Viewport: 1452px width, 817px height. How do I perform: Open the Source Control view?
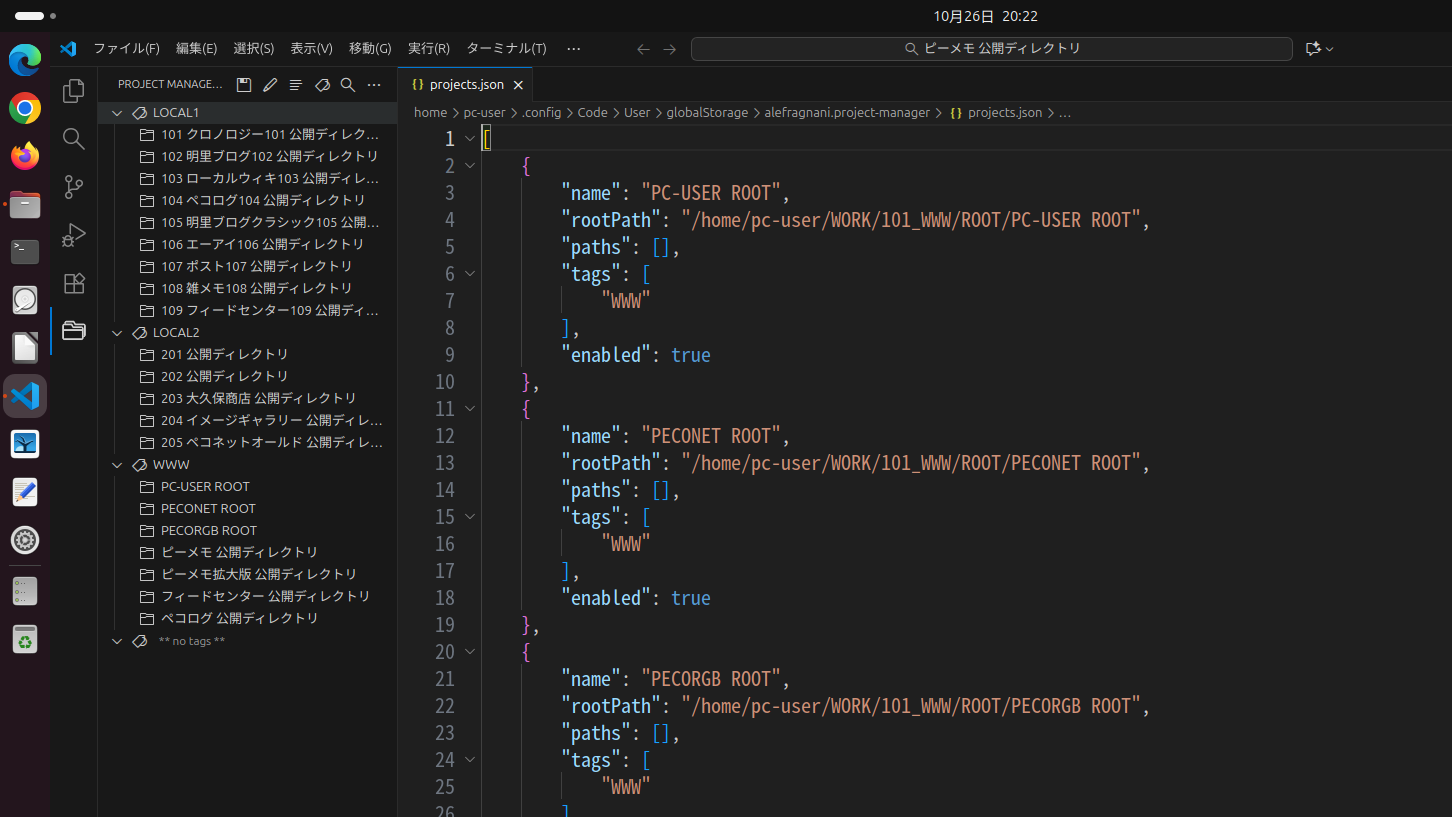tap(73, 187)
